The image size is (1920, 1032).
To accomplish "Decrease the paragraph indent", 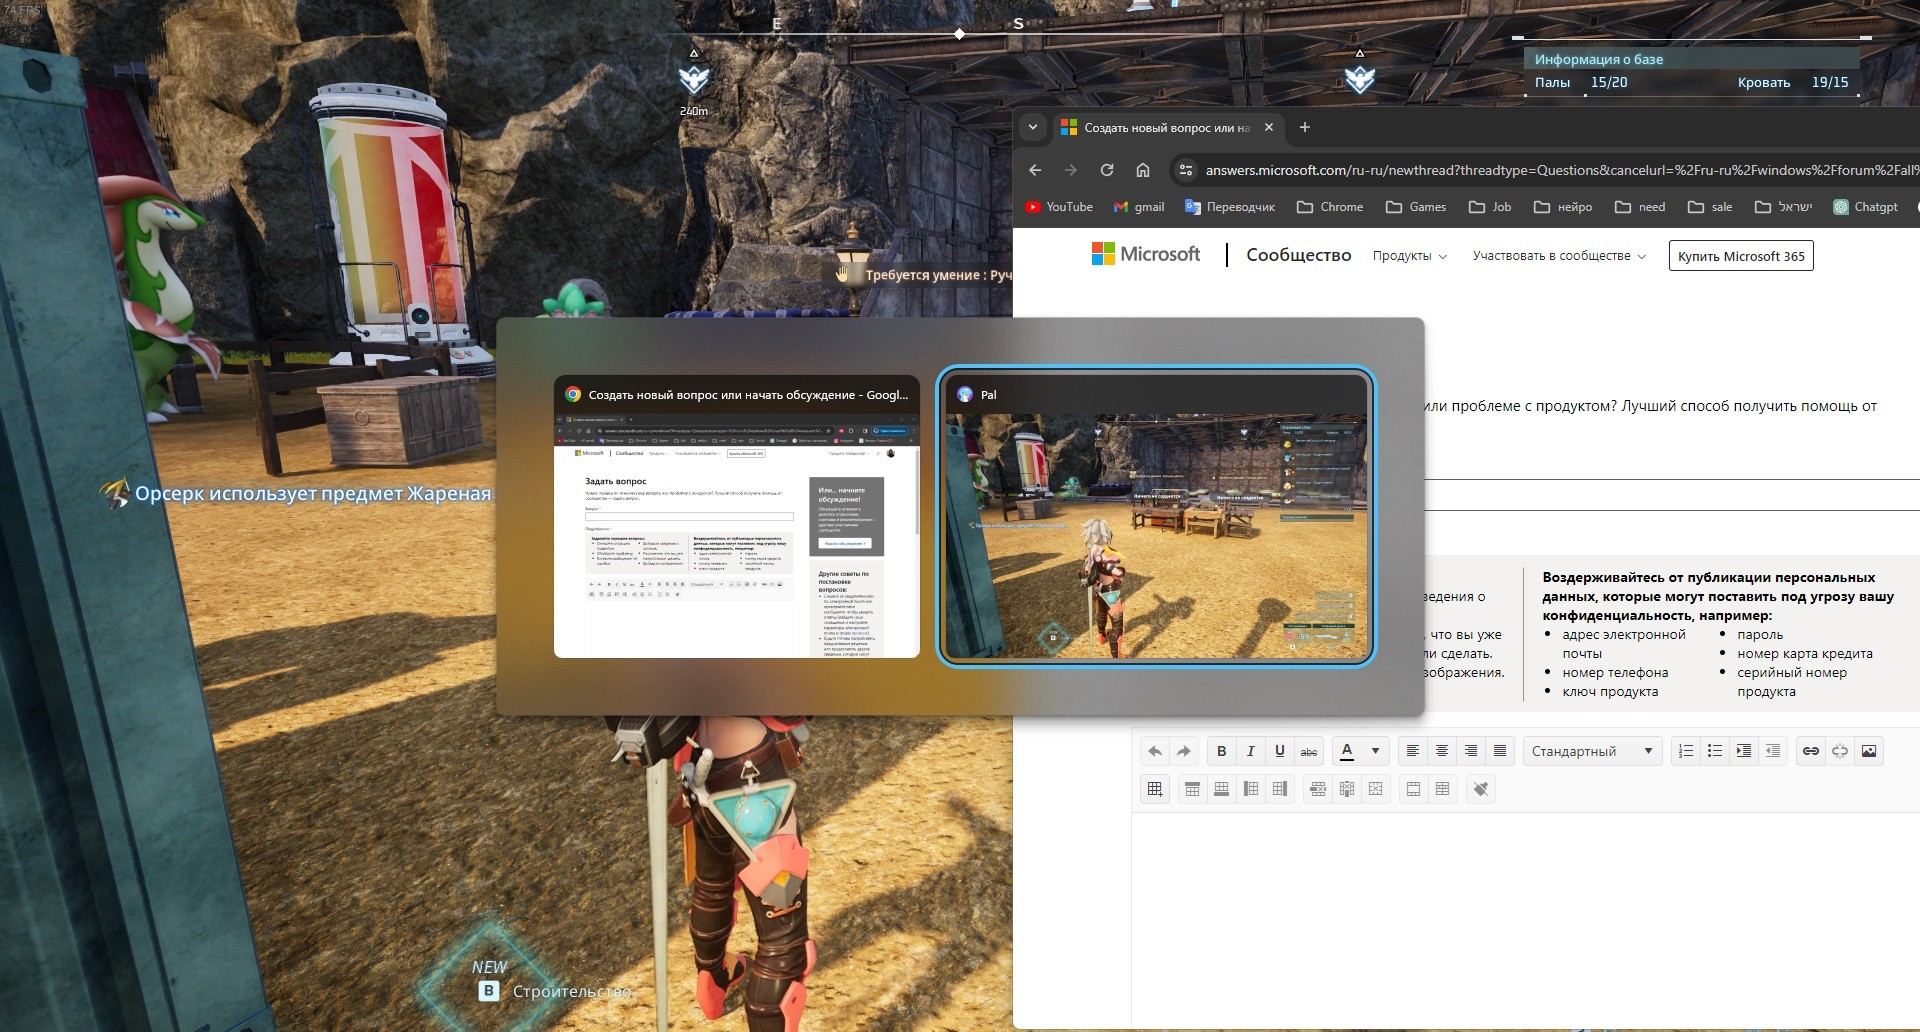I will tap(1773, 751).
